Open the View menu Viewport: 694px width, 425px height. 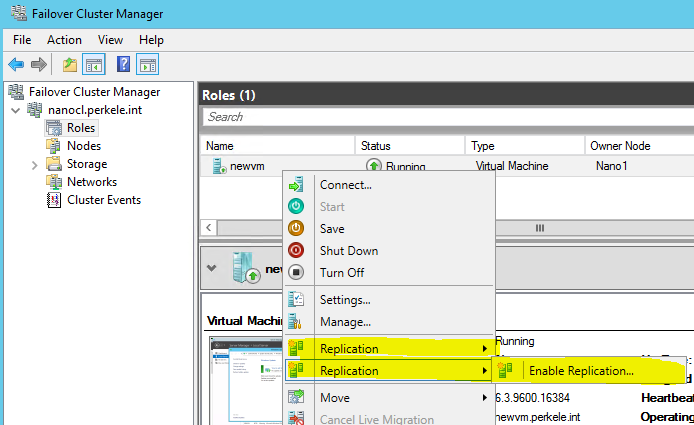pyautogui.click(x=110, y=40)
